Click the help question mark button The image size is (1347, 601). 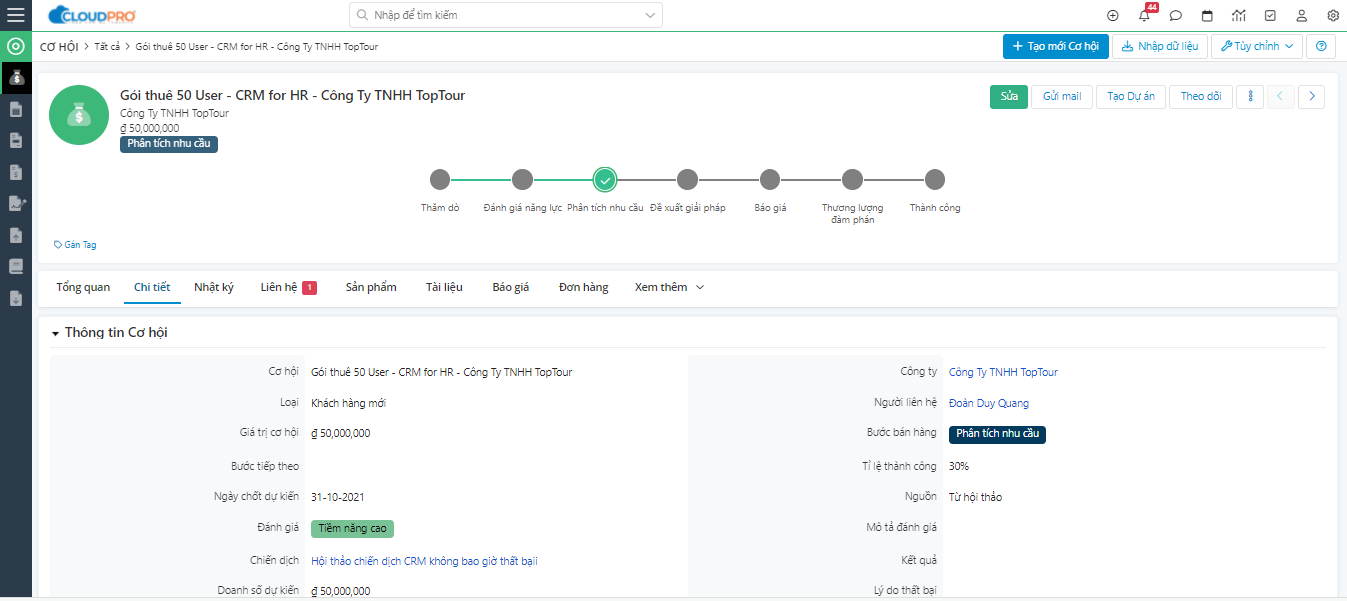tap(1321, 46)
